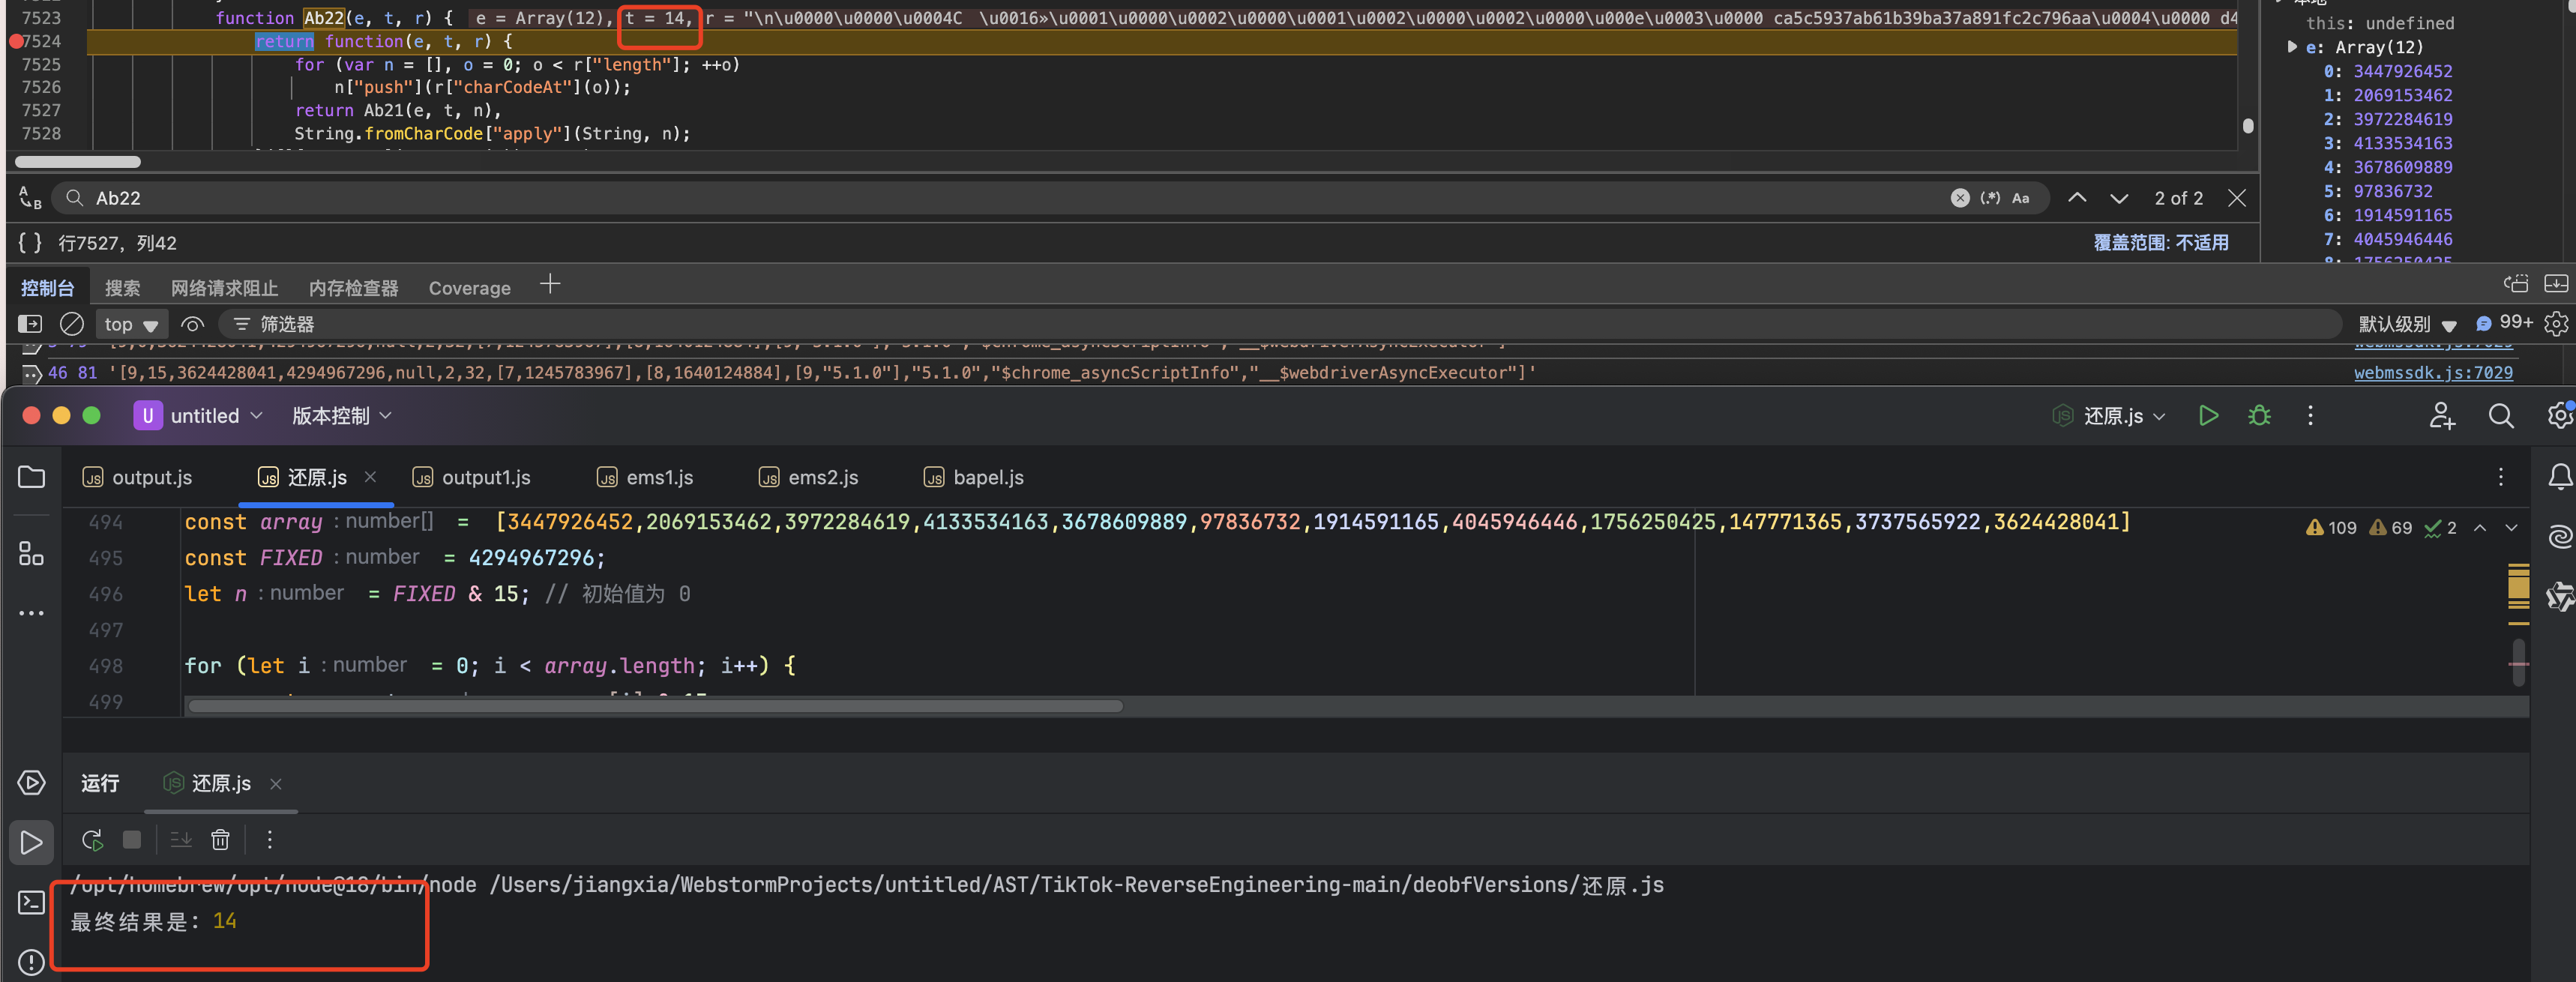
Task: Open the 搜索 drawer tab
Action: click(122, 288)
